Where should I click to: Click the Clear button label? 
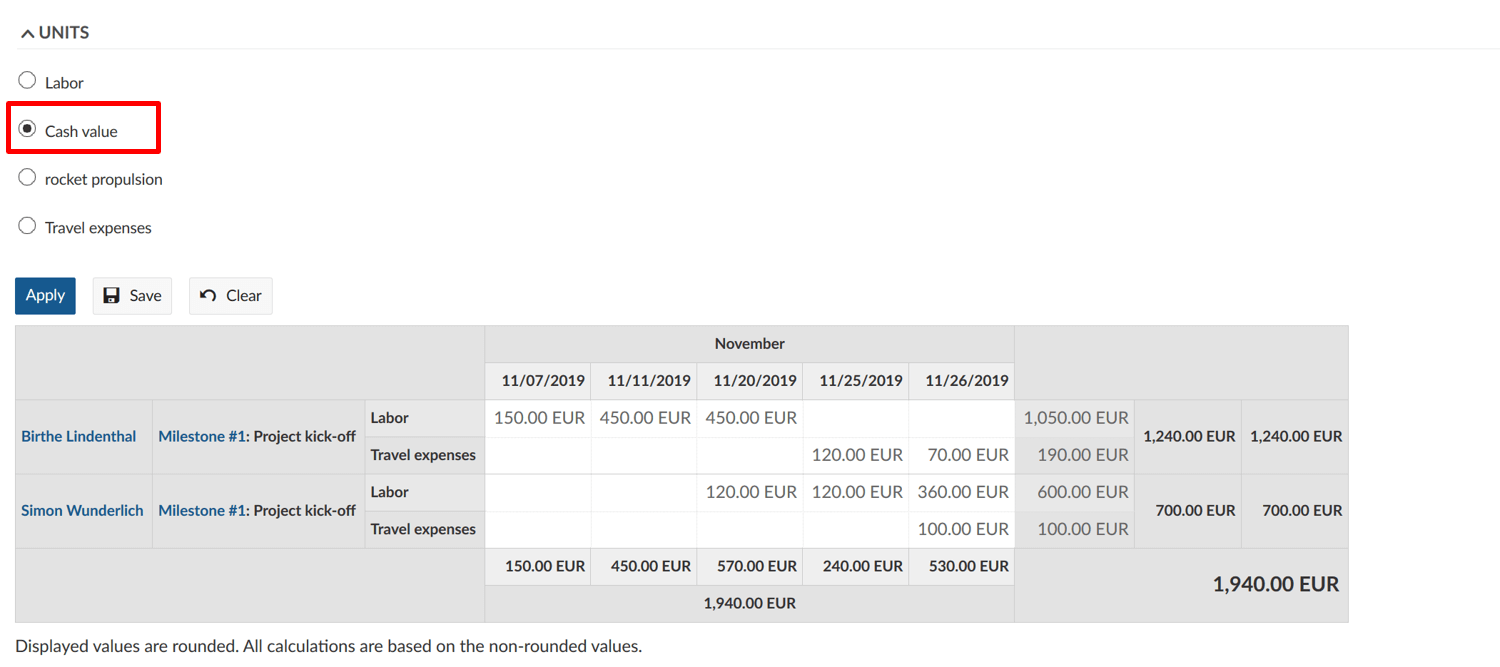(x=244, y=296)
